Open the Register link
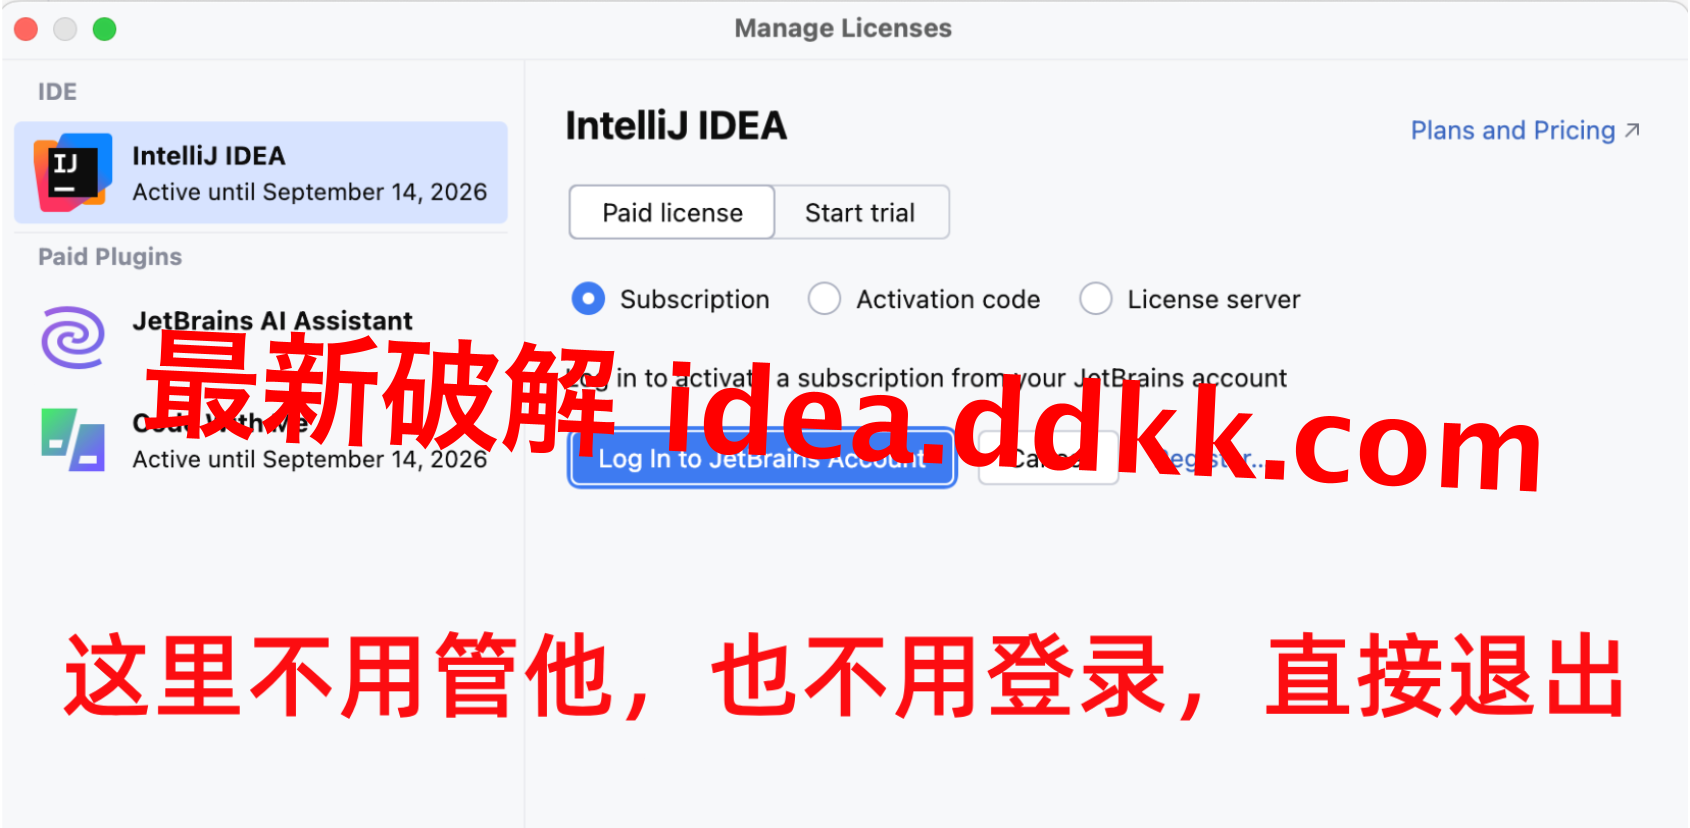This screenshot has height=828, width=1690. 1210,459
